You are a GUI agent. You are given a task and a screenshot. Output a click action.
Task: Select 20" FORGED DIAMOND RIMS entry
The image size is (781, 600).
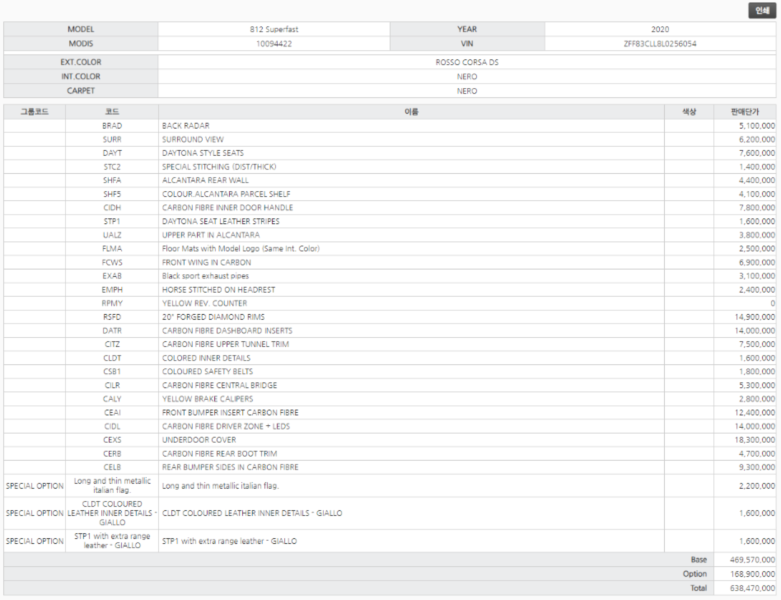[213, 317]
